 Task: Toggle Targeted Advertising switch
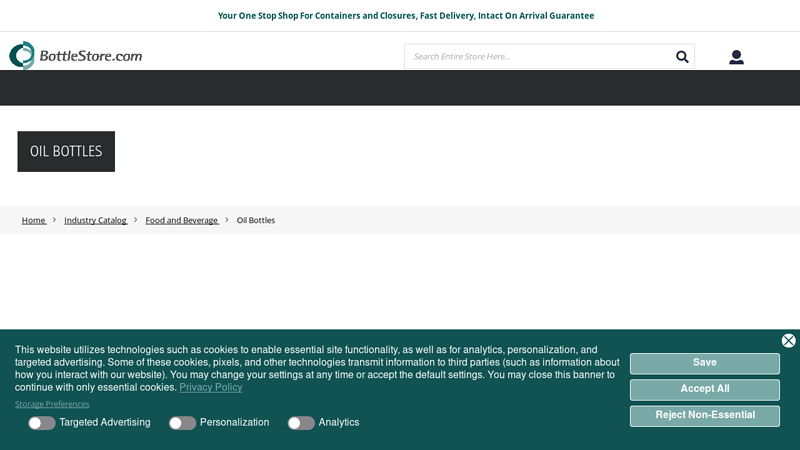(x=41, y=423)
